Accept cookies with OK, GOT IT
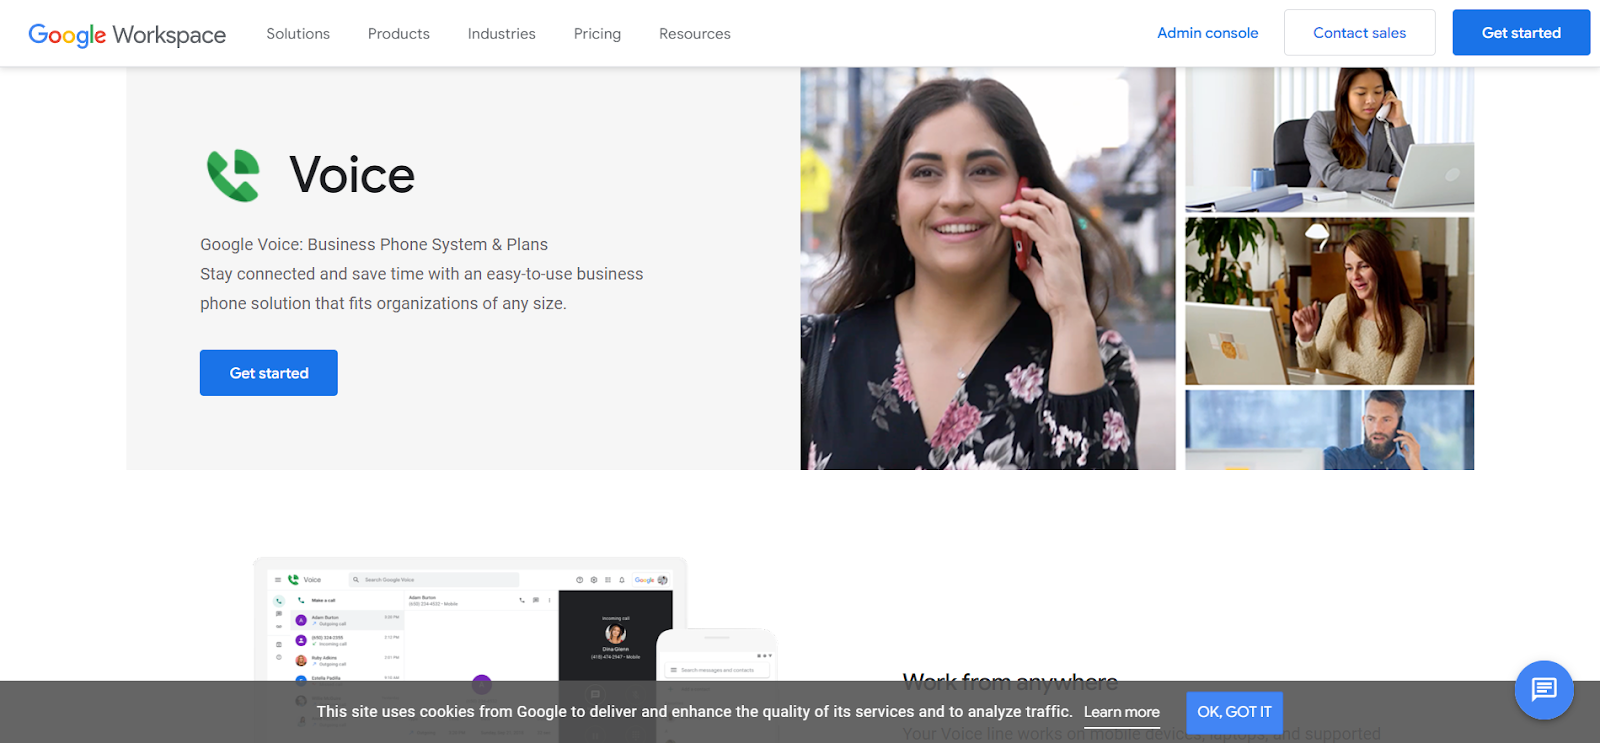Viewport: 1600px width, 743px height. point(1234,712)
